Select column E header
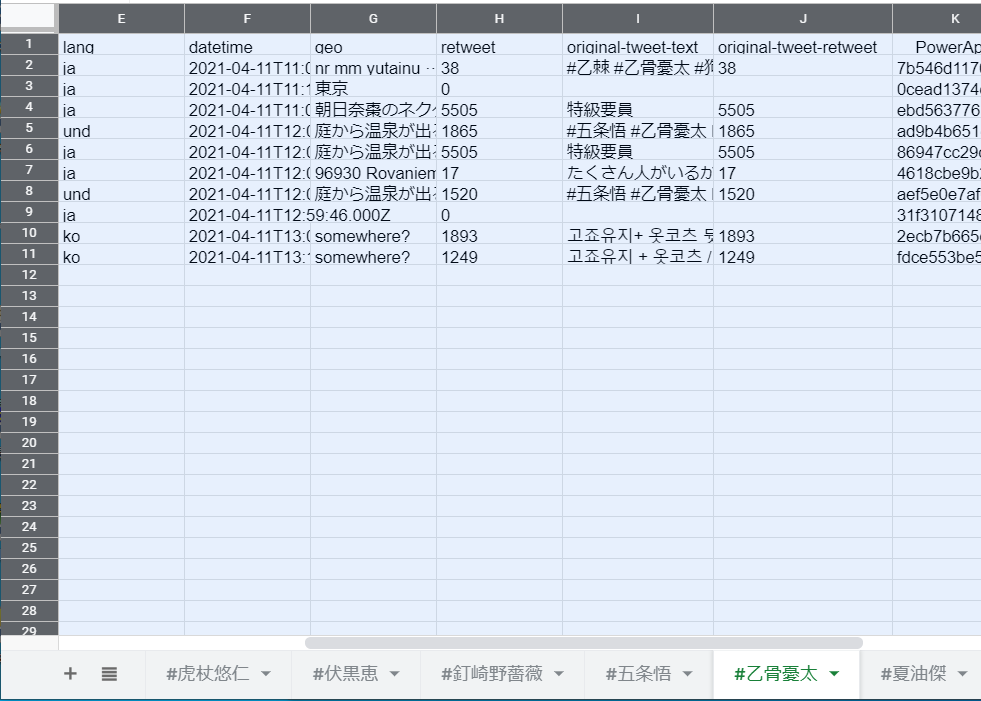Screen dimensions: 981x701 pyautogui.click(x=121, y=19)
